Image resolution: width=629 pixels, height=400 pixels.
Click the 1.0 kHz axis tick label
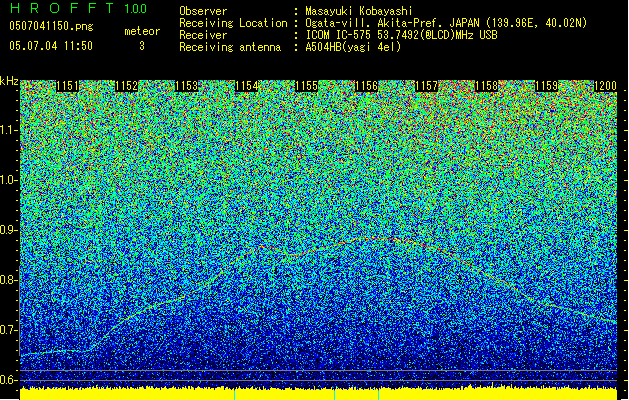tap(8, 180)
